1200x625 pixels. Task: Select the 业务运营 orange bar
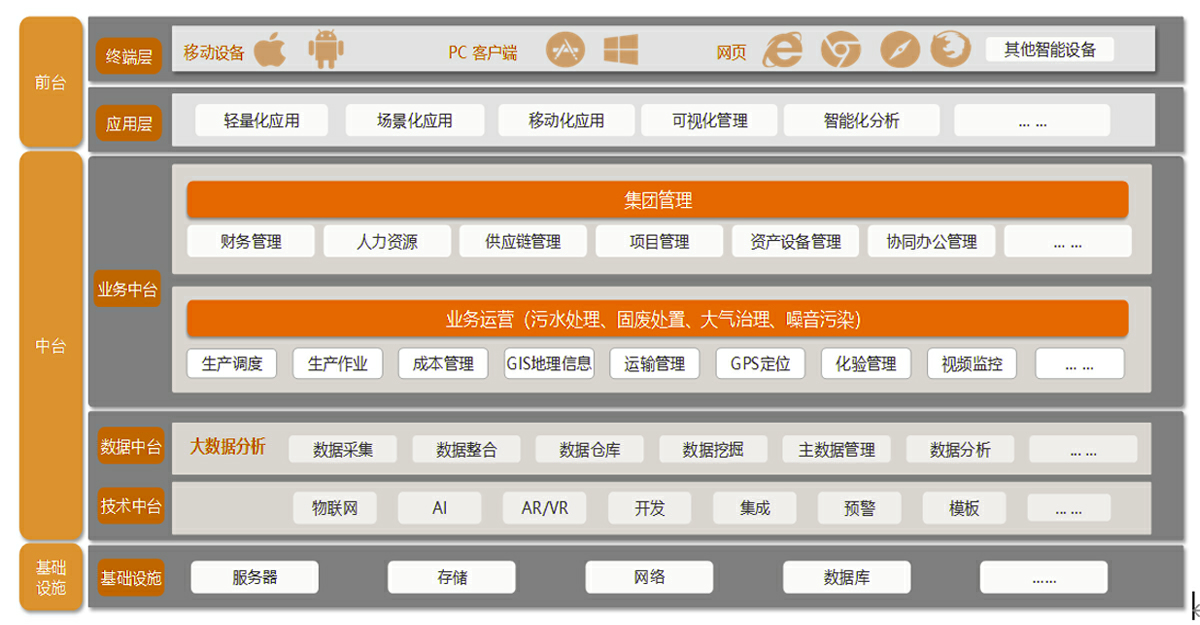[x=657, y=319]
